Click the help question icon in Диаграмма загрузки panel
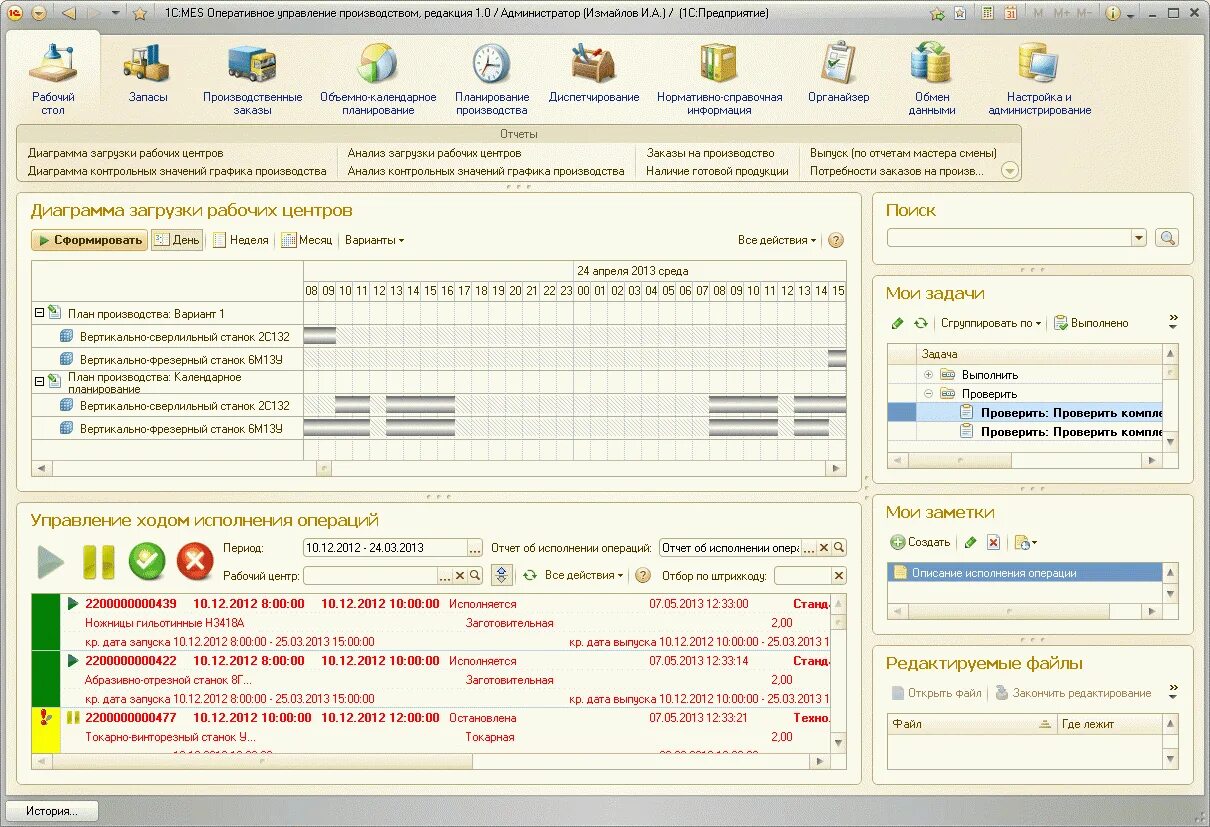This screenshot has height=827, width=1210. 836,240
